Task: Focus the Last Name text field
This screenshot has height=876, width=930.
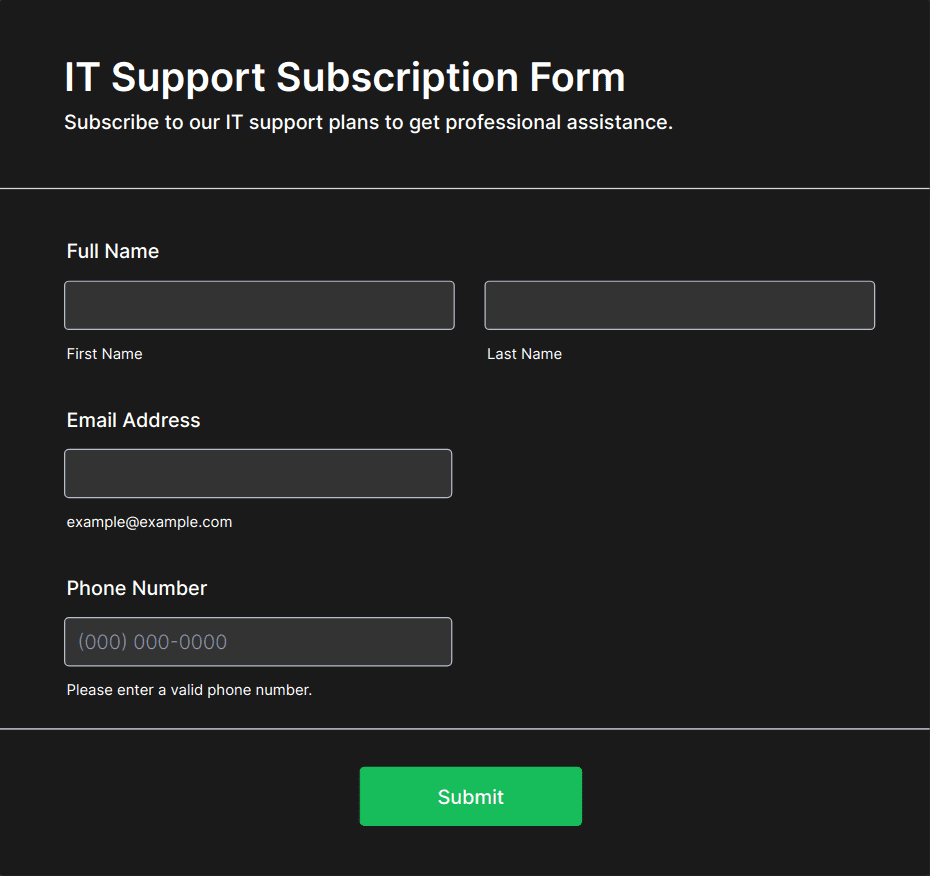Action: coord(679,305)
